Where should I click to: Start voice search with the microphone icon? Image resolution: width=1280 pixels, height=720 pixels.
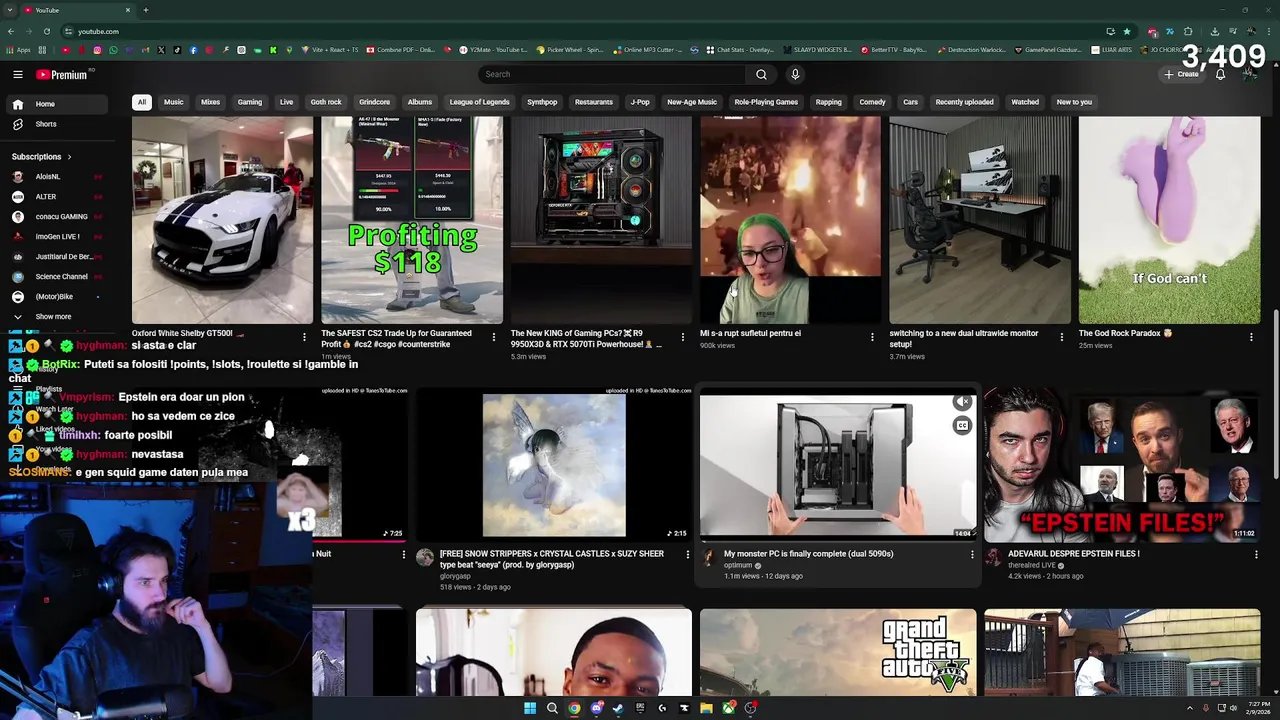[x=795, y=74]
